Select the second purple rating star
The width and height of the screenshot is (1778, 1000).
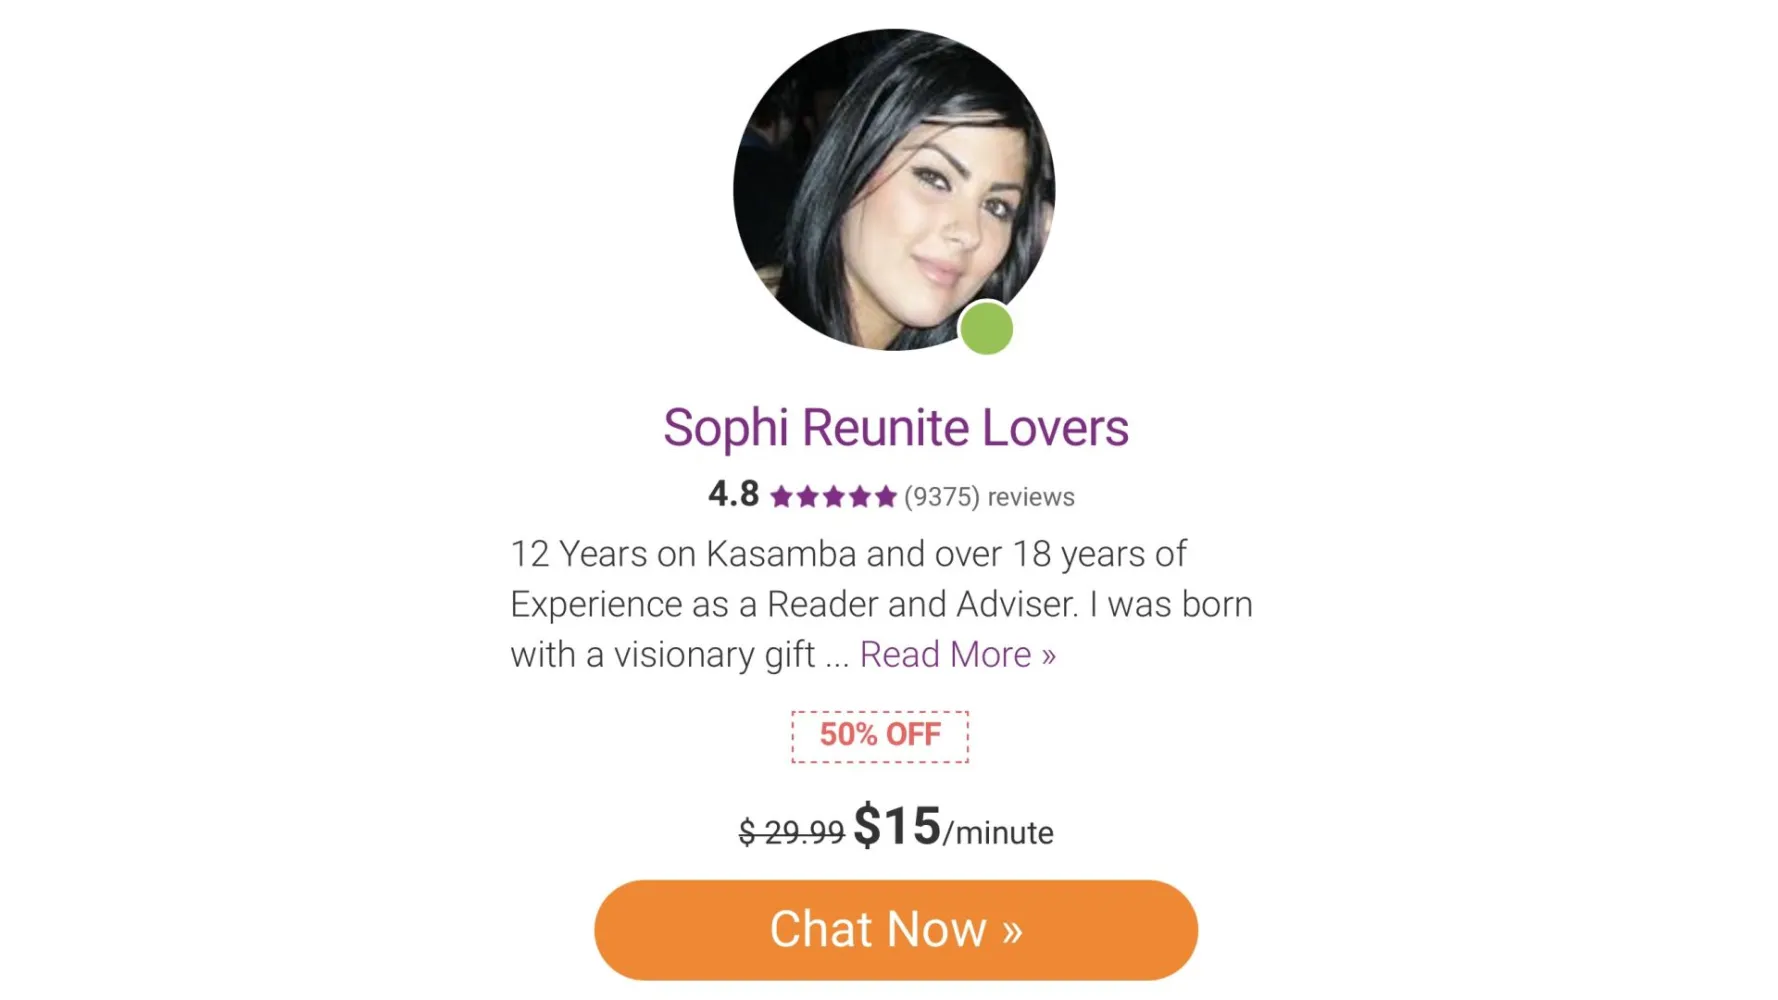(807, 497)
